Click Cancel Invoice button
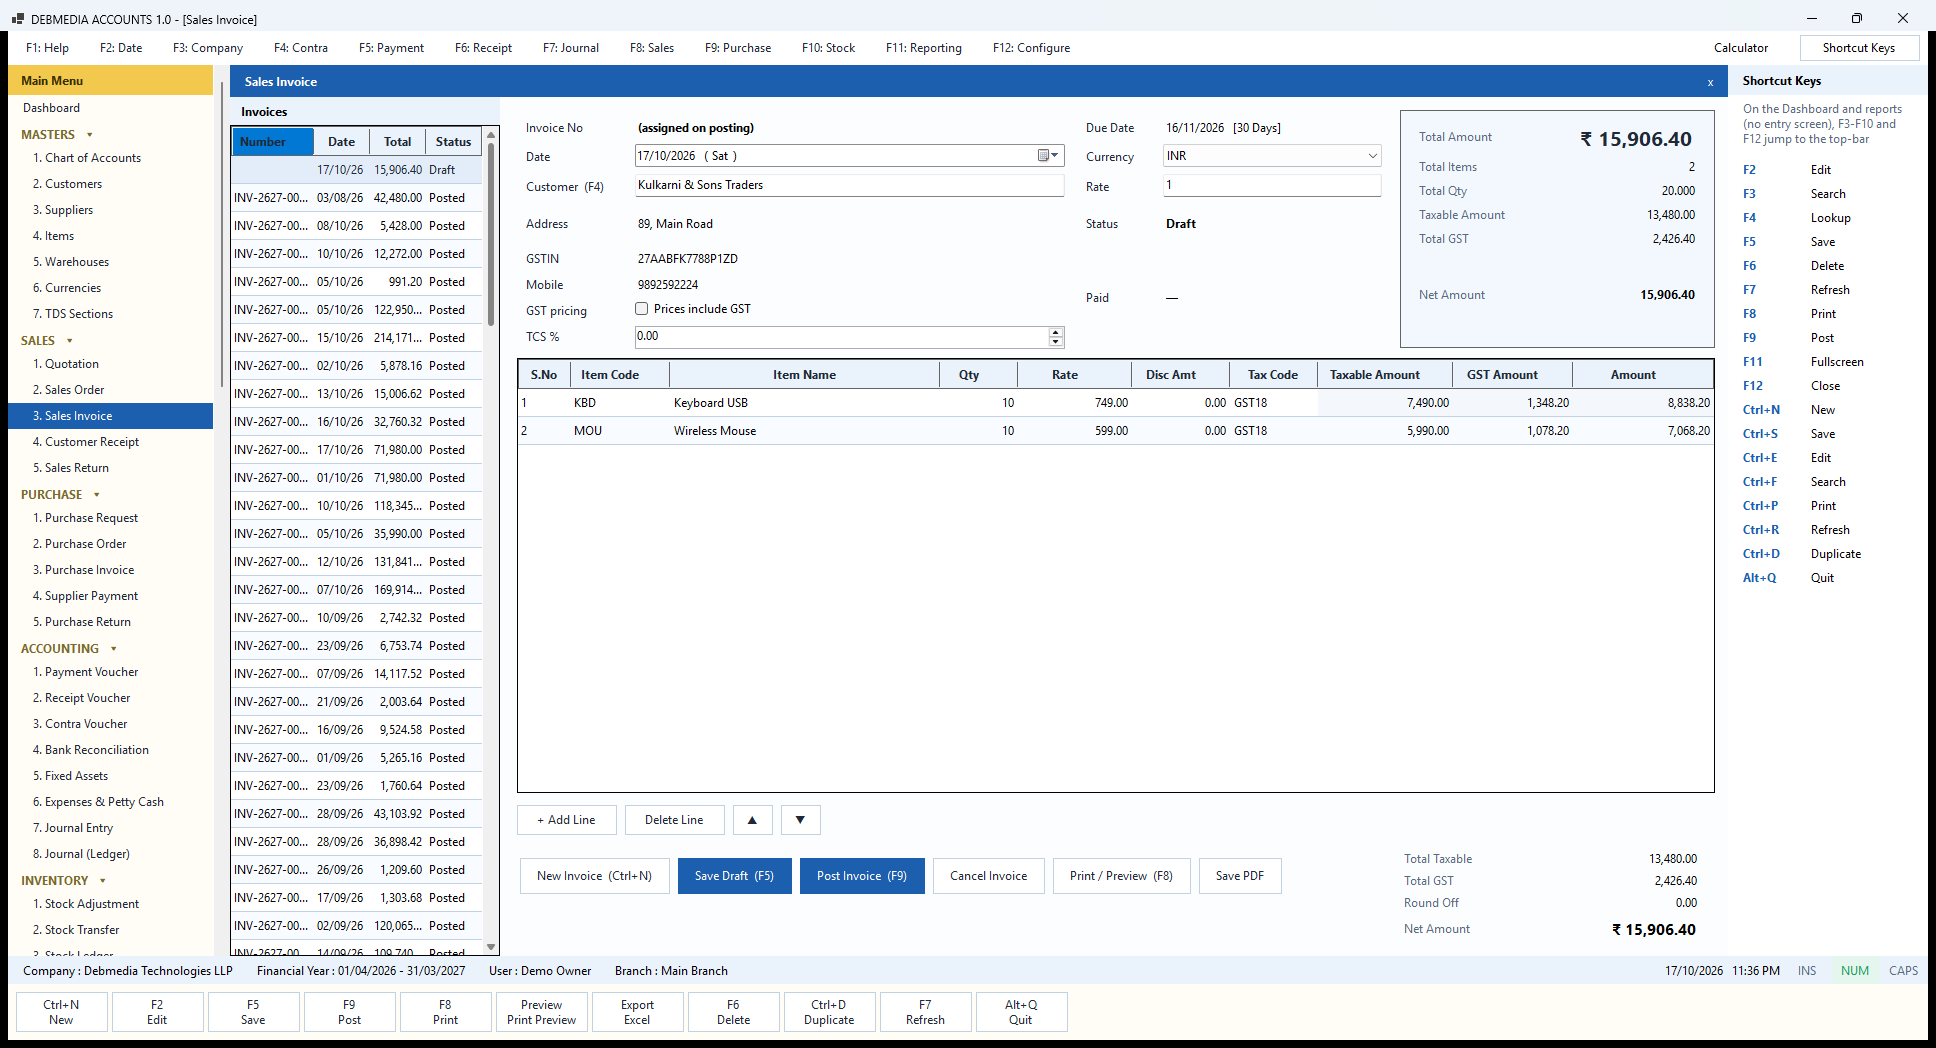The height and width of the screenshot is (1048, 1936). point(988,876)
